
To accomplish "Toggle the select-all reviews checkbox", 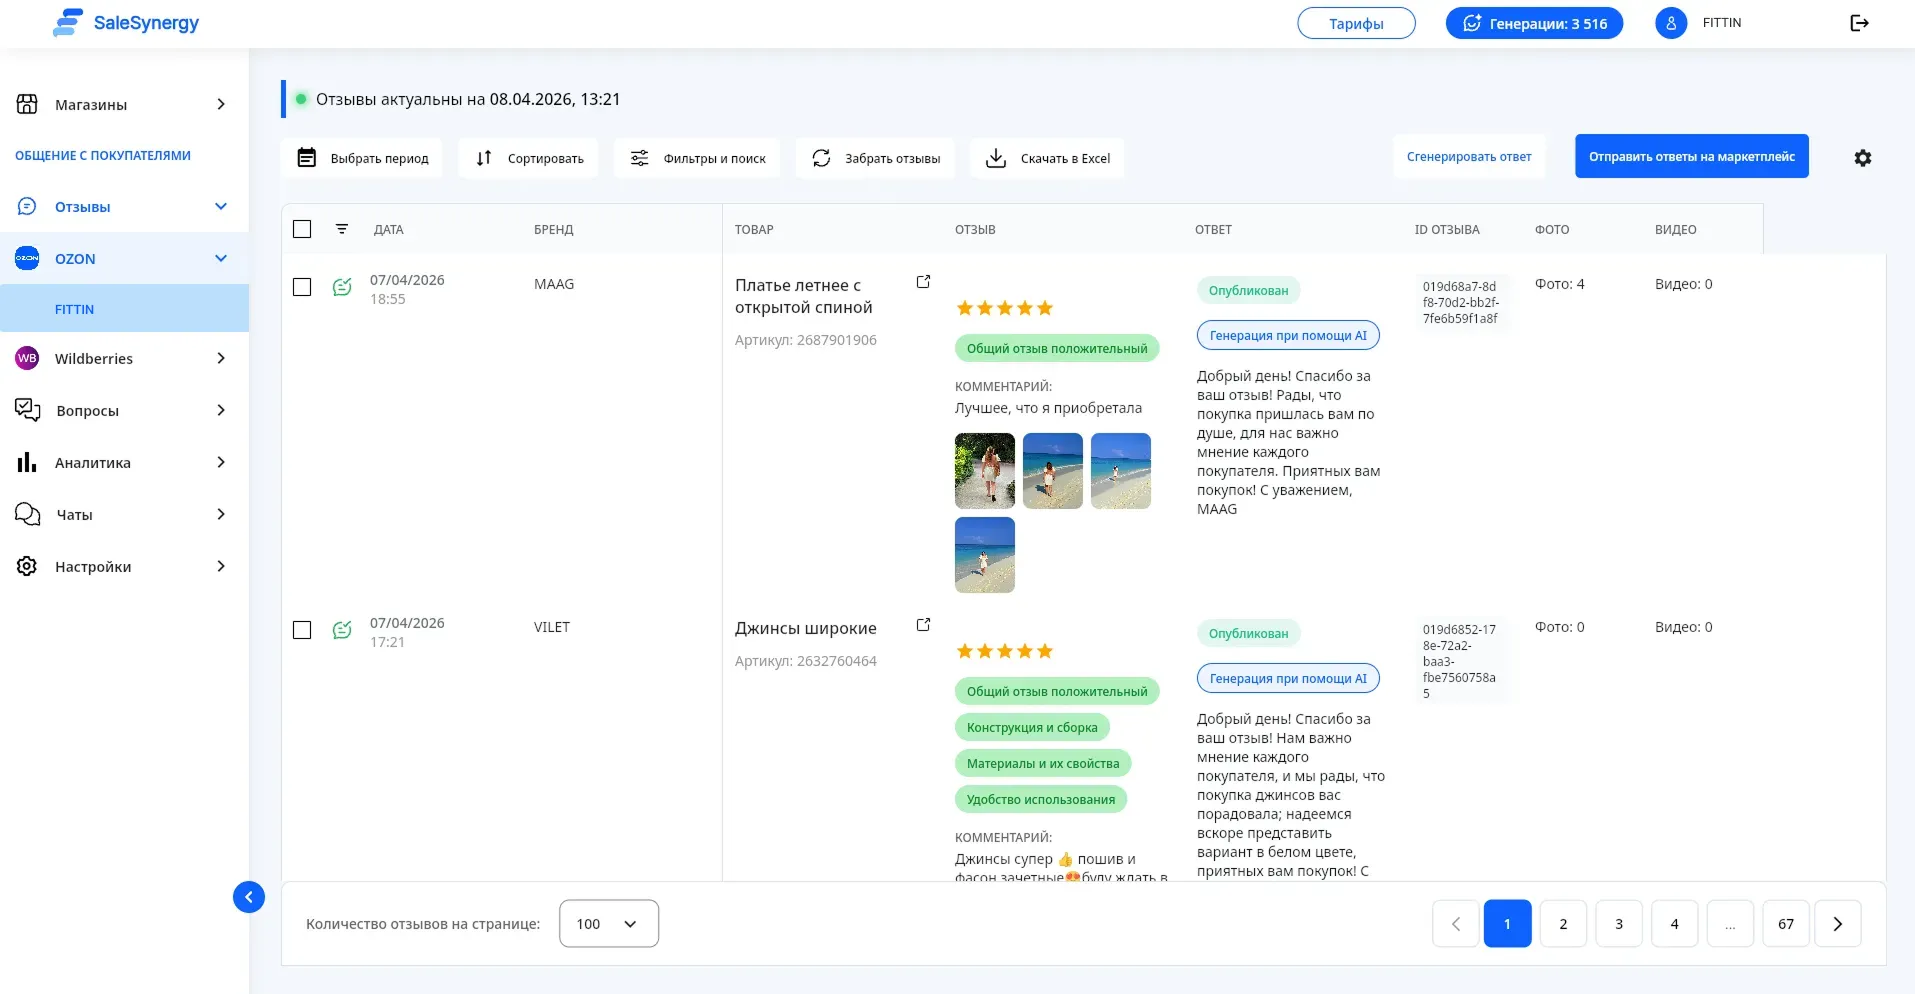I will pos(302,229).
